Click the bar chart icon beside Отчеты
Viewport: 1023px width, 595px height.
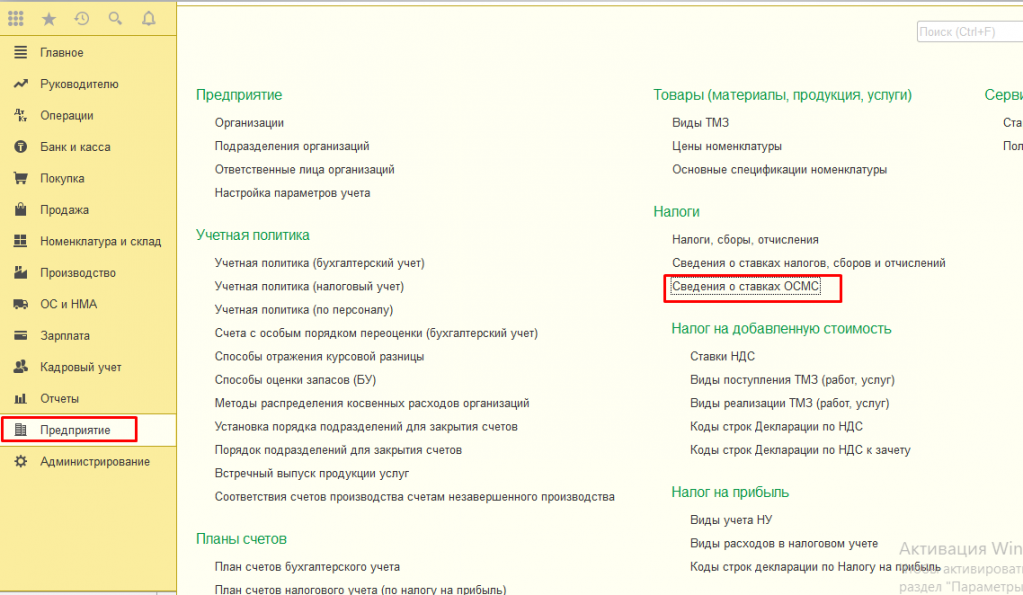coord(20,399)
